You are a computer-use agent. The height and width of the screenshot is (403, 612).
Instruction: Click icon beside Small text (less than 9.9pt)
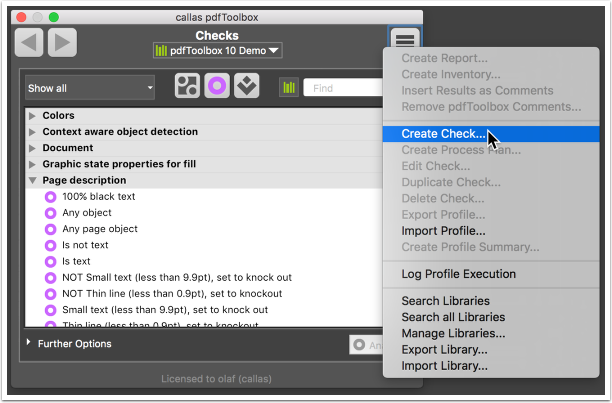coord(50,310)
